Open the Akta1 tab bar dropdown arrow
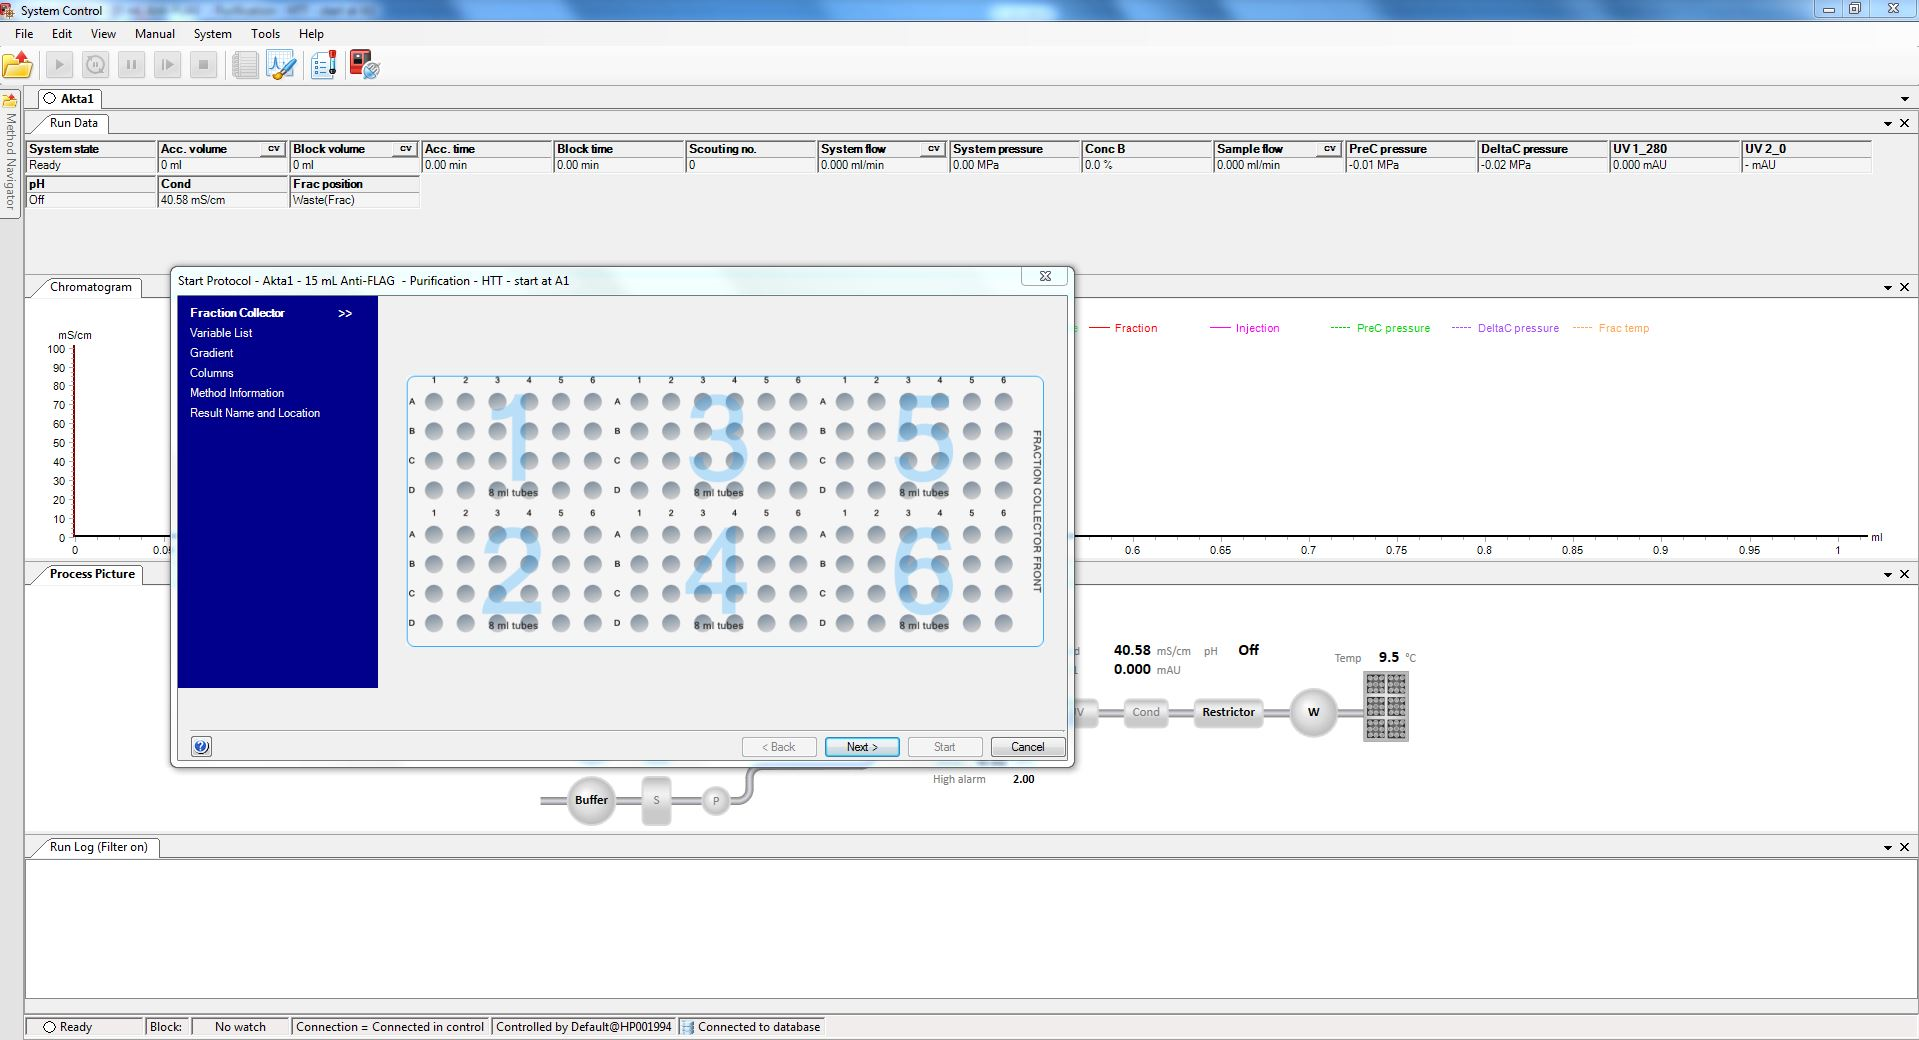 (1905, 99)
